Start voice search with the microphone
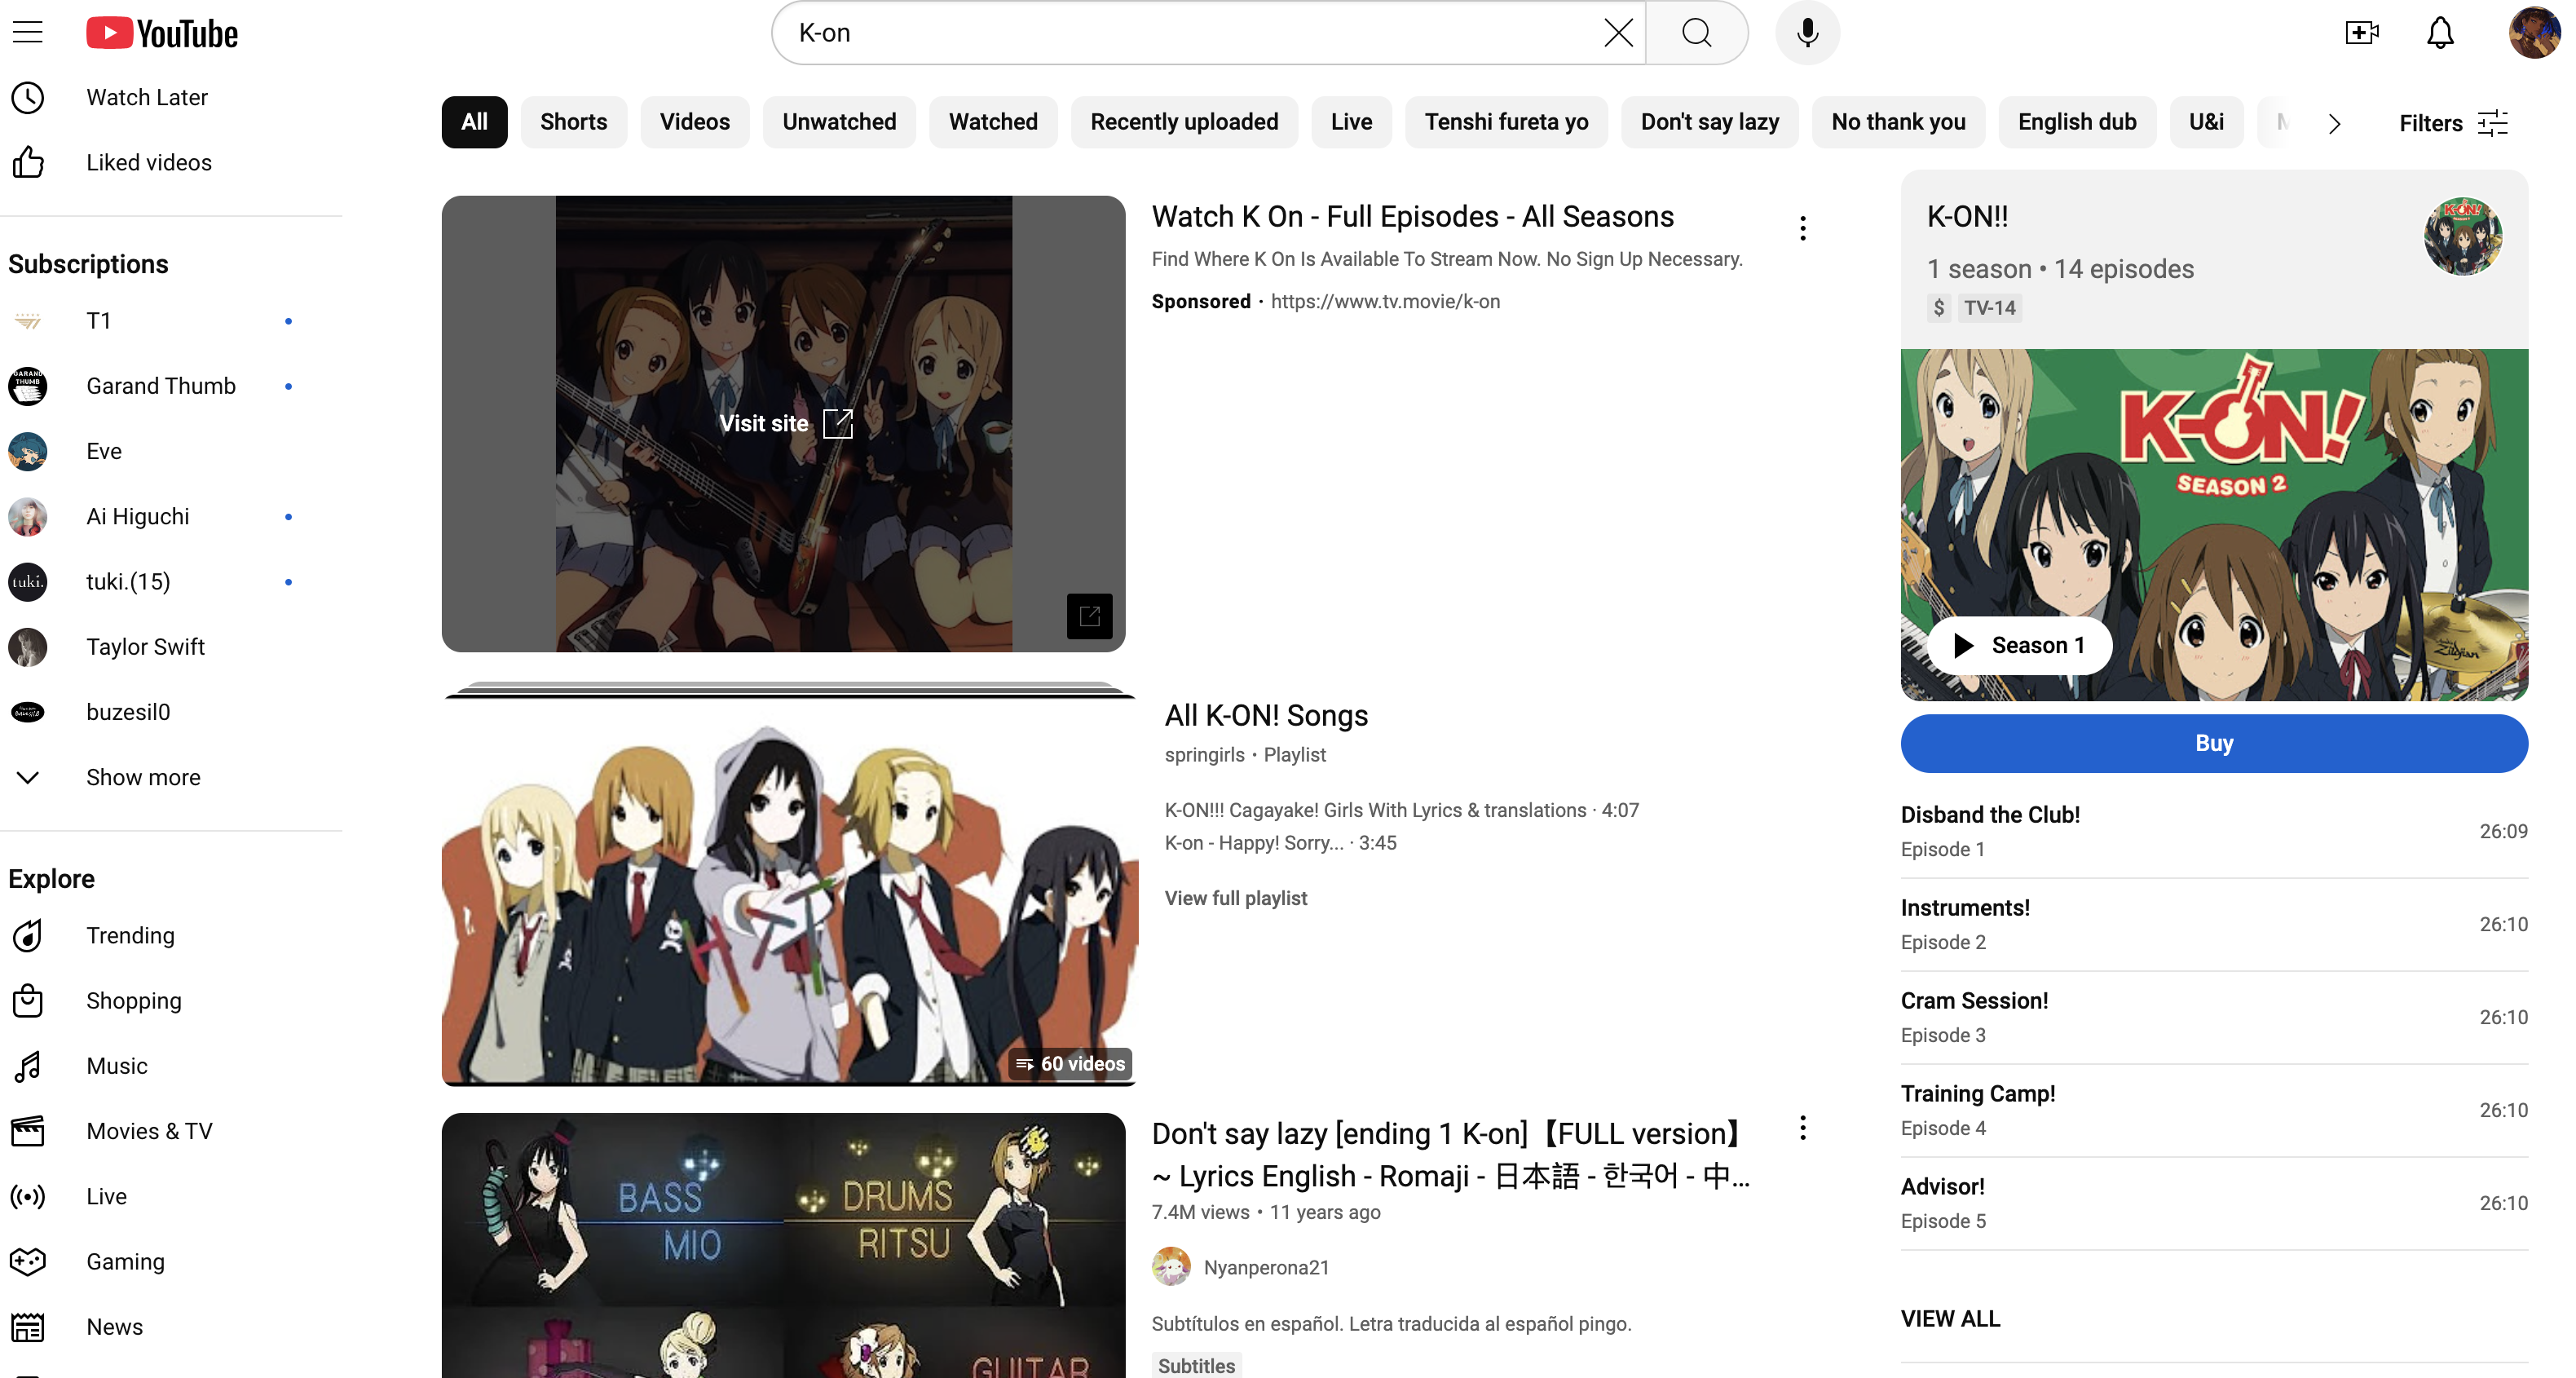2576x1378 pixels. pyautogui.click(x=1807, y=33)
